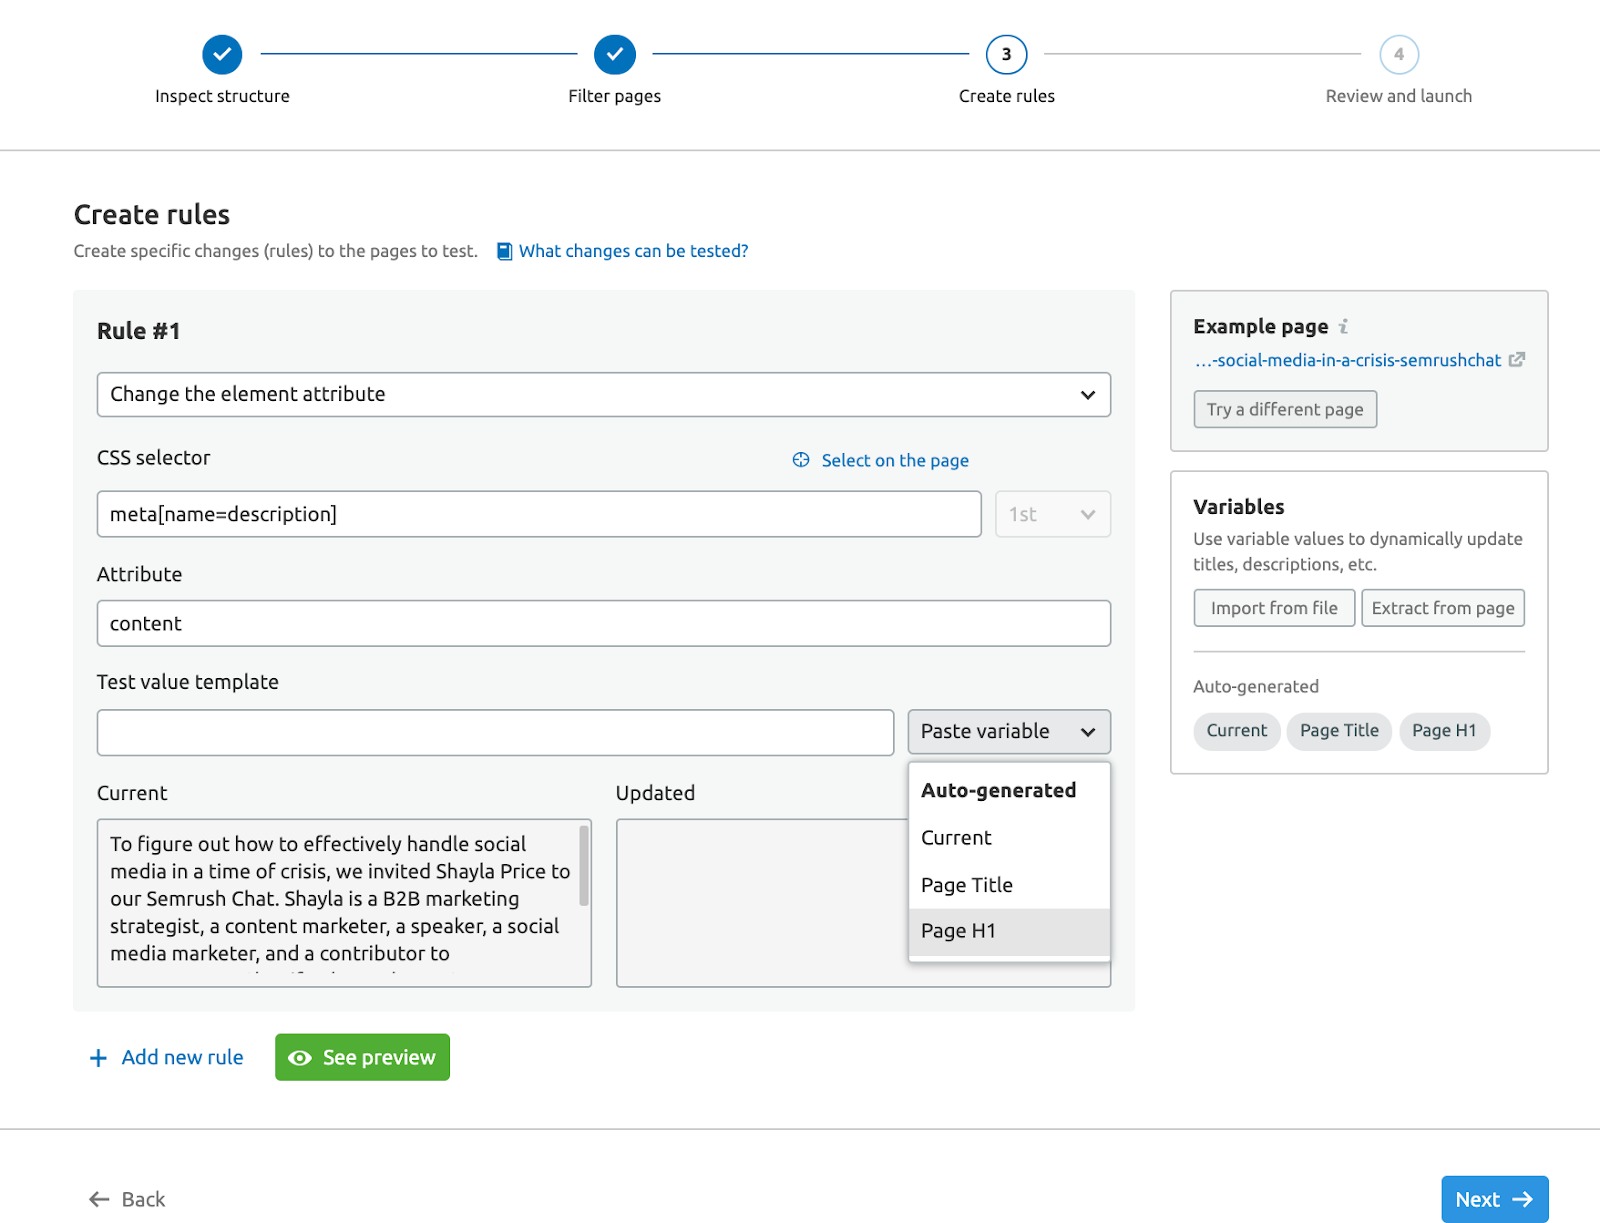Click the Current variable chip in Variables panel
Image resolution: width=1600 pixels, height=1223 pixels.
click(1237, 731)
